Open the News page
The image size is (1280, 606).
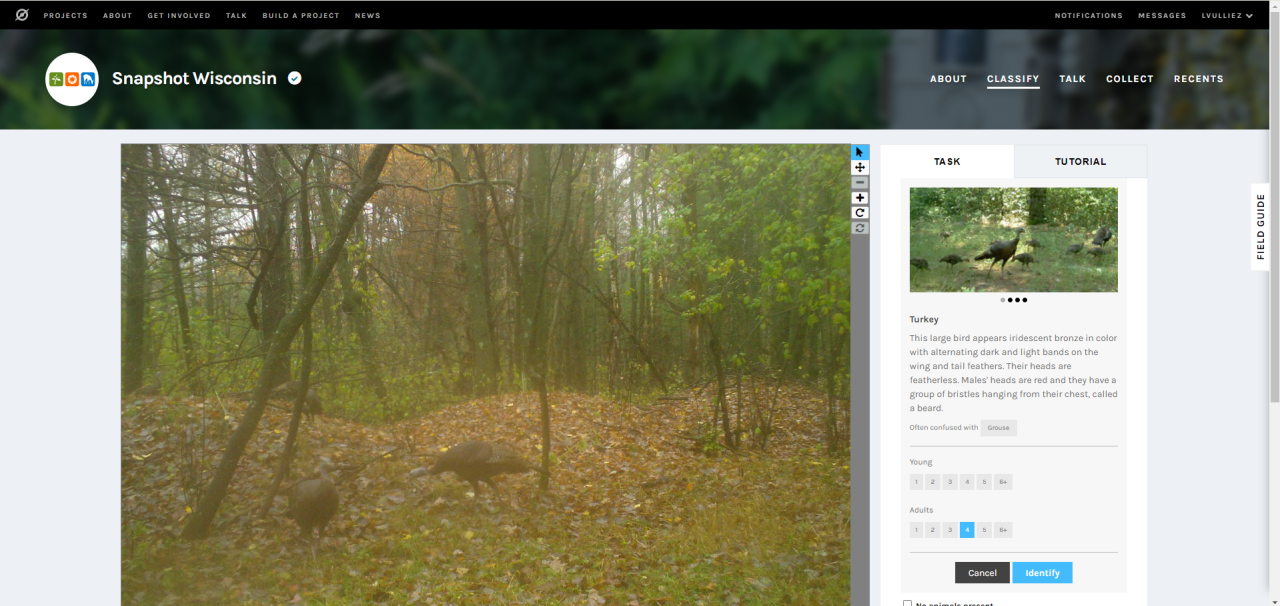[x=367, y=16]
